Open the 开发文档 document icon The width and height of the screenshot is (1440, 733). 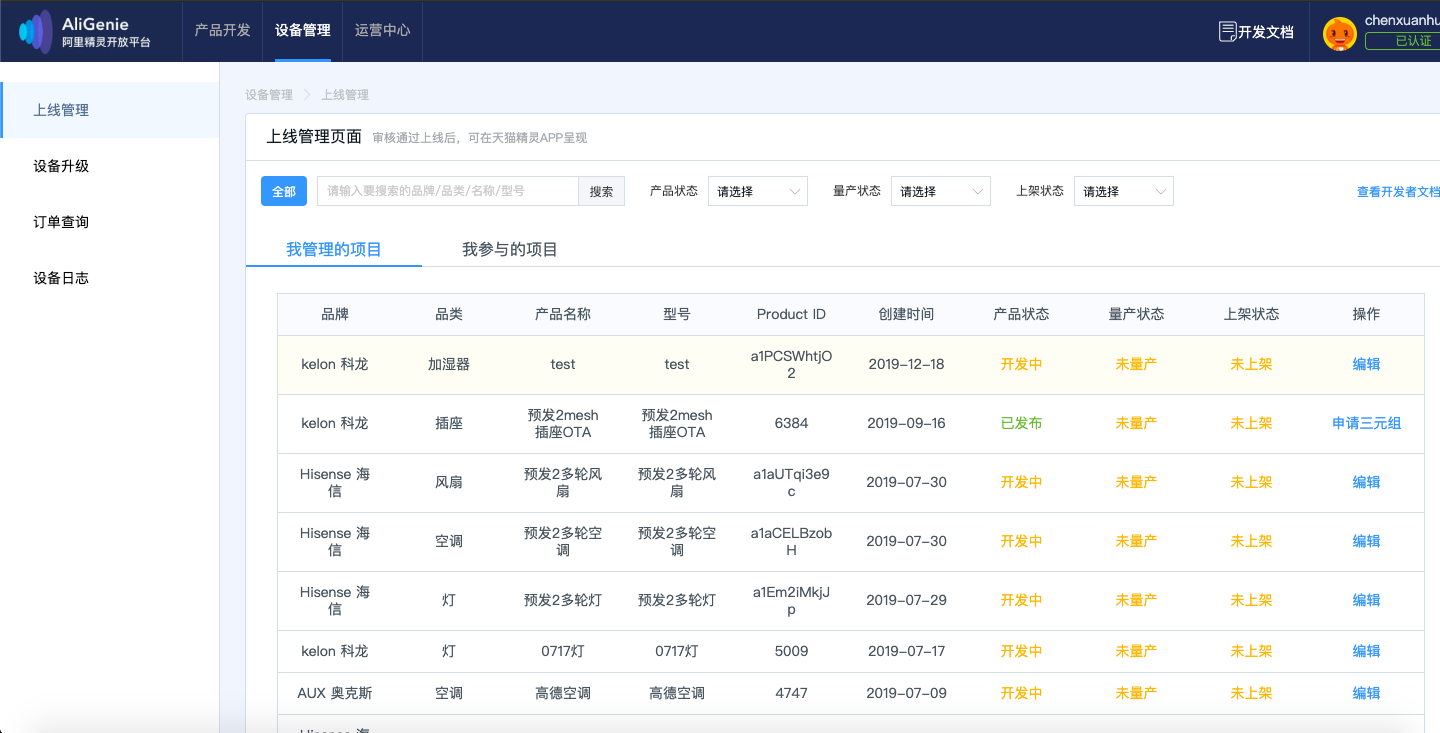pyautogui.click(x=1227, y=31)
